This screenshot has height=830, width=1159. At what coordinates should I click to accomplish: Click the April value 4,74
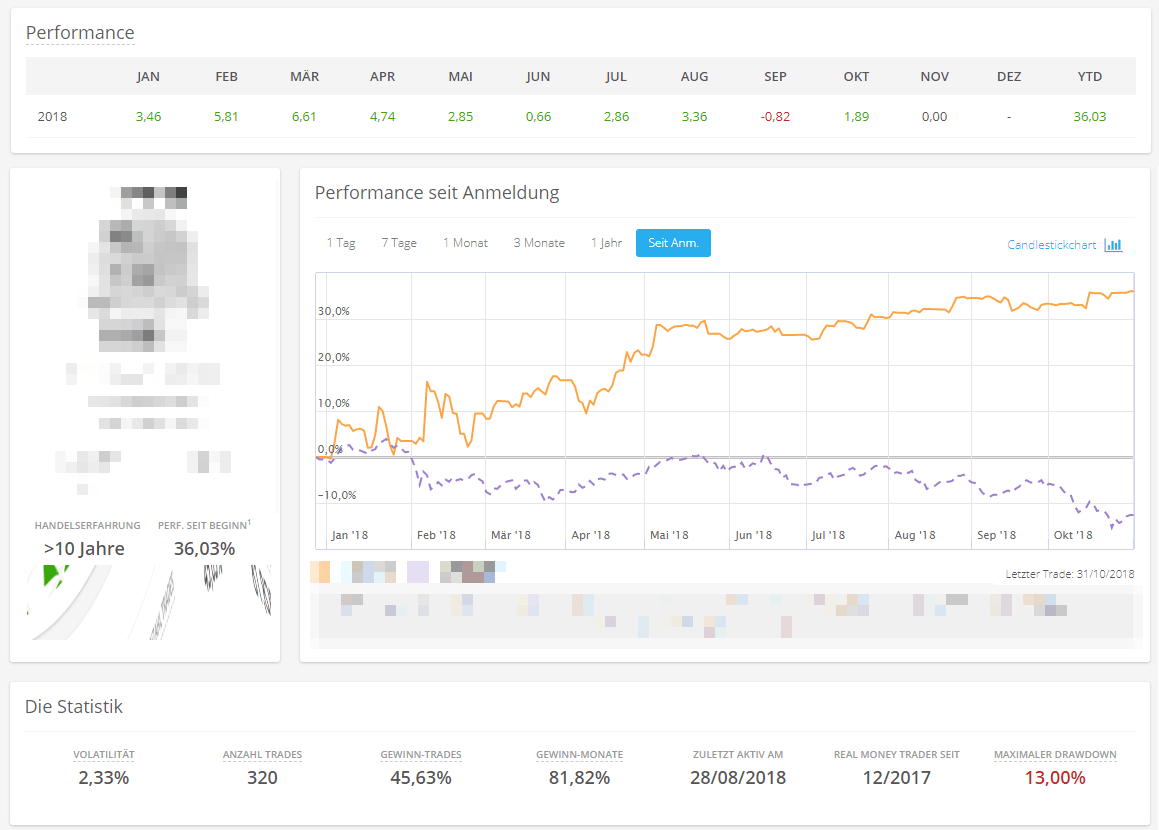[x=382, y=117]
